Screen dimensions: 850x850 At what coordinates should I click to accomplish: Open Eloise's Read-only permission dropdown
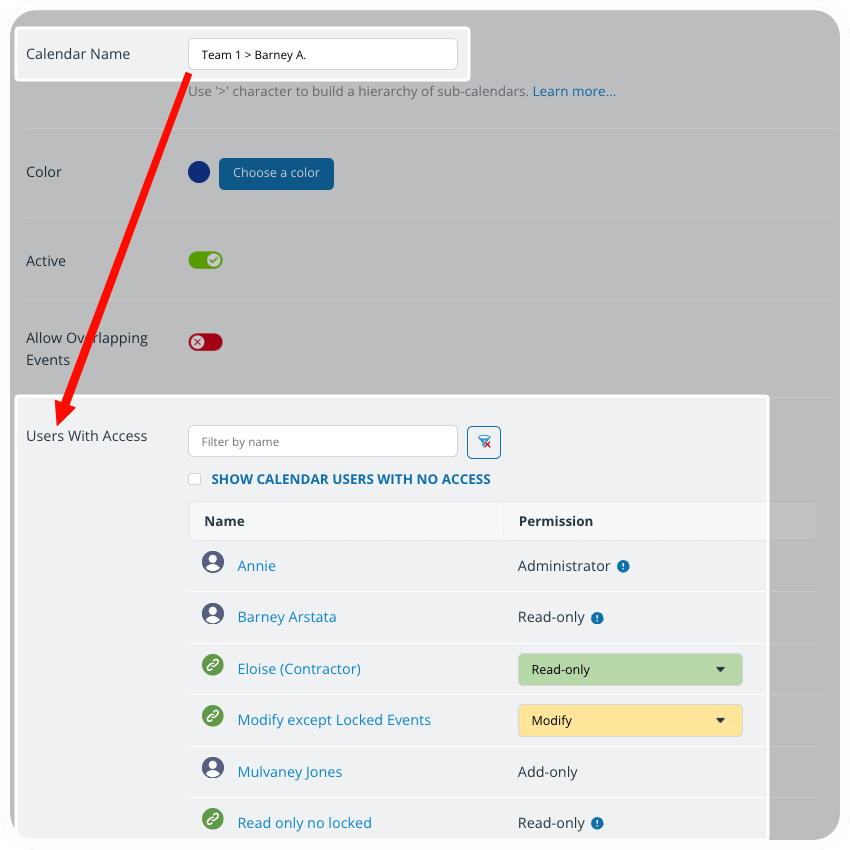(x=630, y=670)
